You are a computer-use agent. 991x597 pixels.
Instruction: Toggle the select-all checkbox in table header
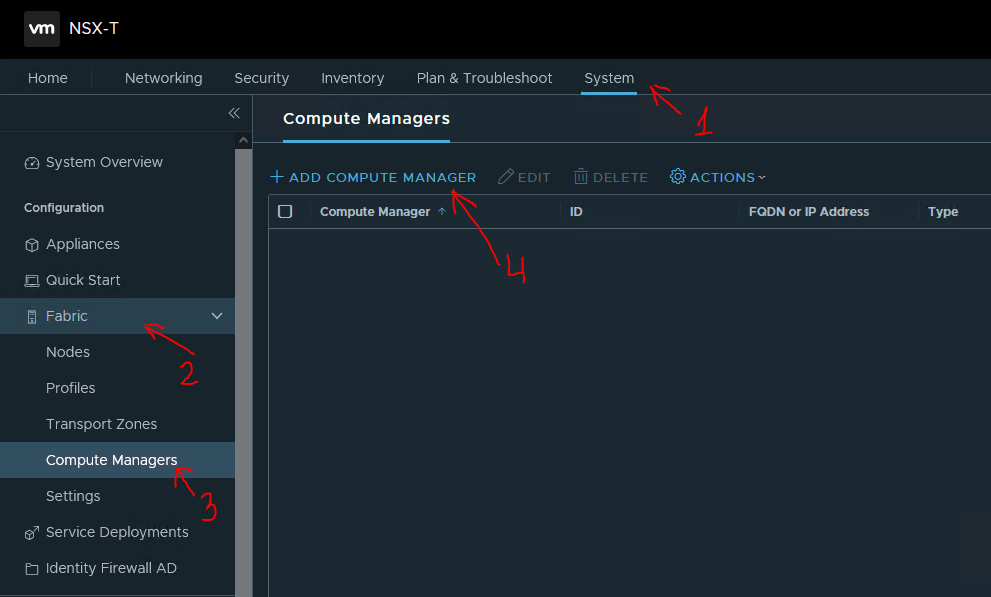tap(285, 211)
